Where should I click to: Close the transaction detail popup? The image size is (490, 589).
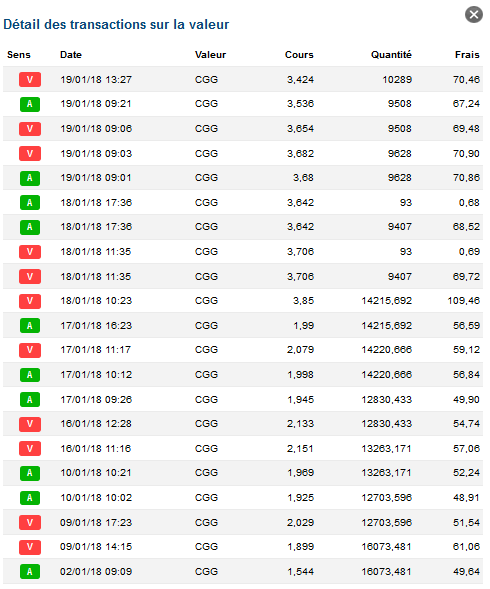click(x=473, y=15)
